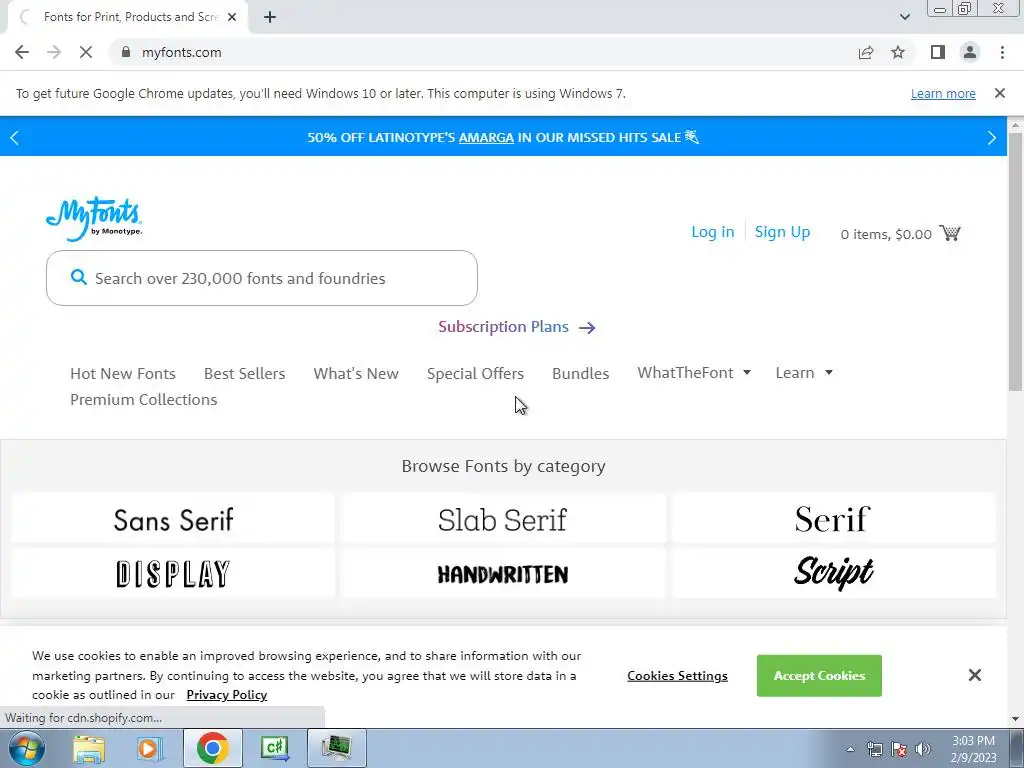Stop page loading with the X button

(86, 52)
